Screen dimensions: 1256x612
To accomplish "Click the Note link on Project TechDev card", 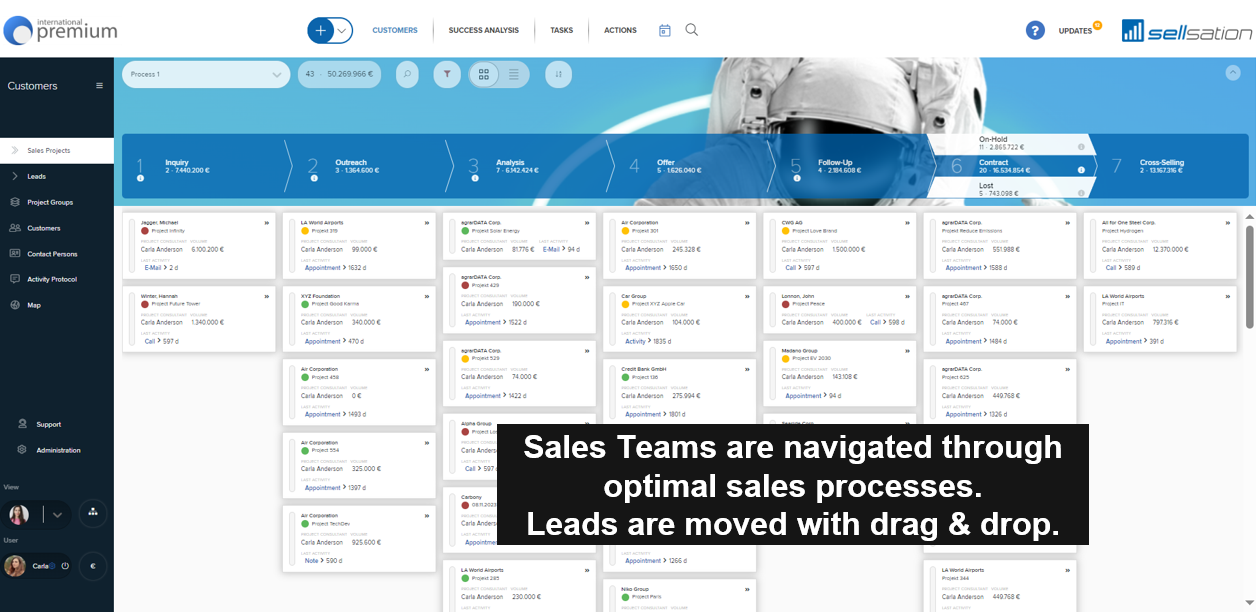I will tap(311, 561).
